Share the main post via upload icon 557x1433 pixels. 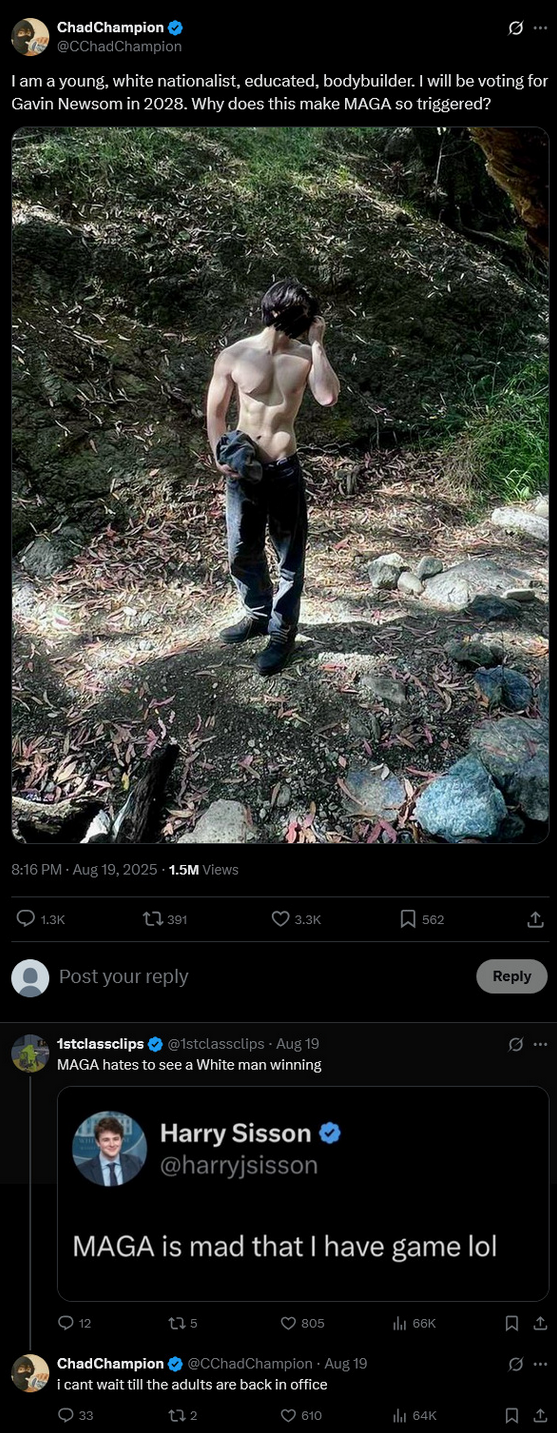536,919
